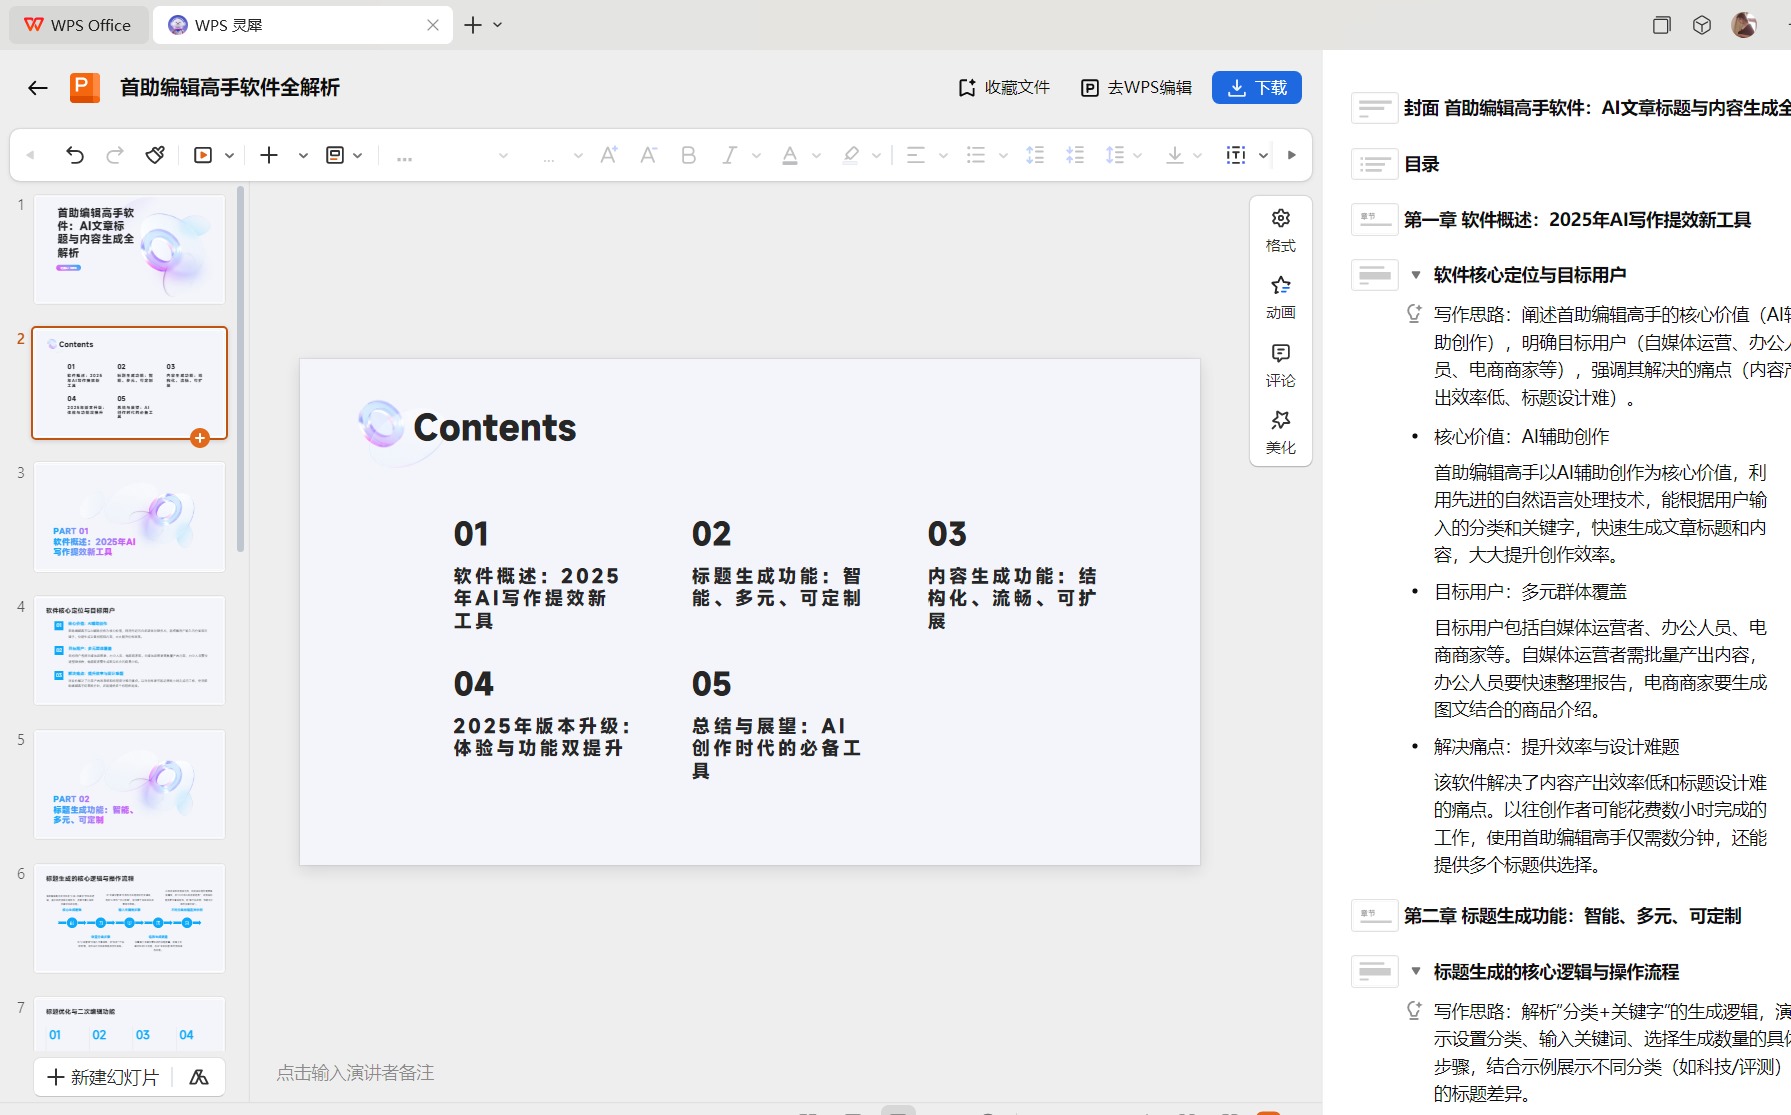Image resolution: width=1791 pixels, height=1115 pixels.
Task: Undo the last action
Action: click(x=75, y=155)
